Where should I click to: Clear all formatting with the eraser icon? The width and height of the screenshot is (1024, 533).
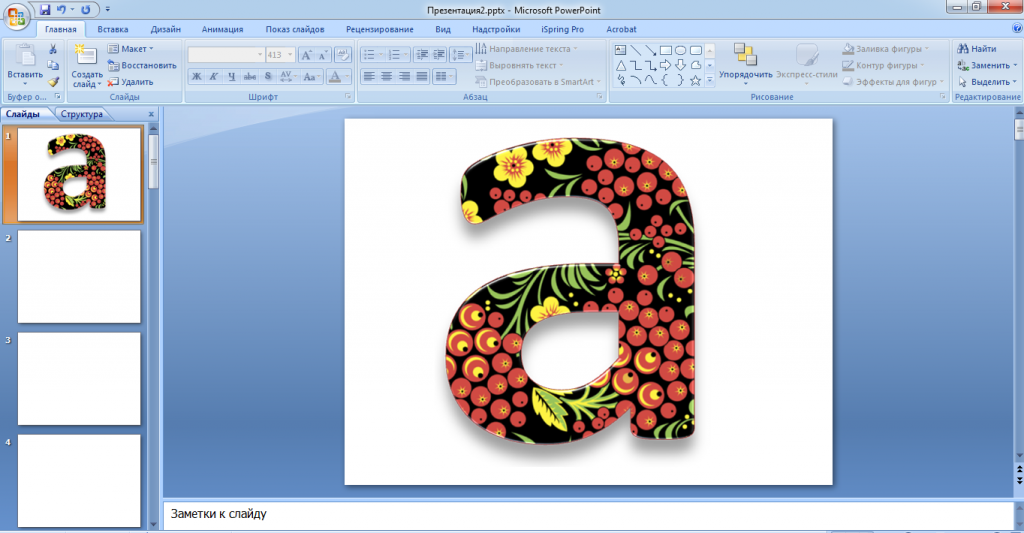[x=343, y=55]
